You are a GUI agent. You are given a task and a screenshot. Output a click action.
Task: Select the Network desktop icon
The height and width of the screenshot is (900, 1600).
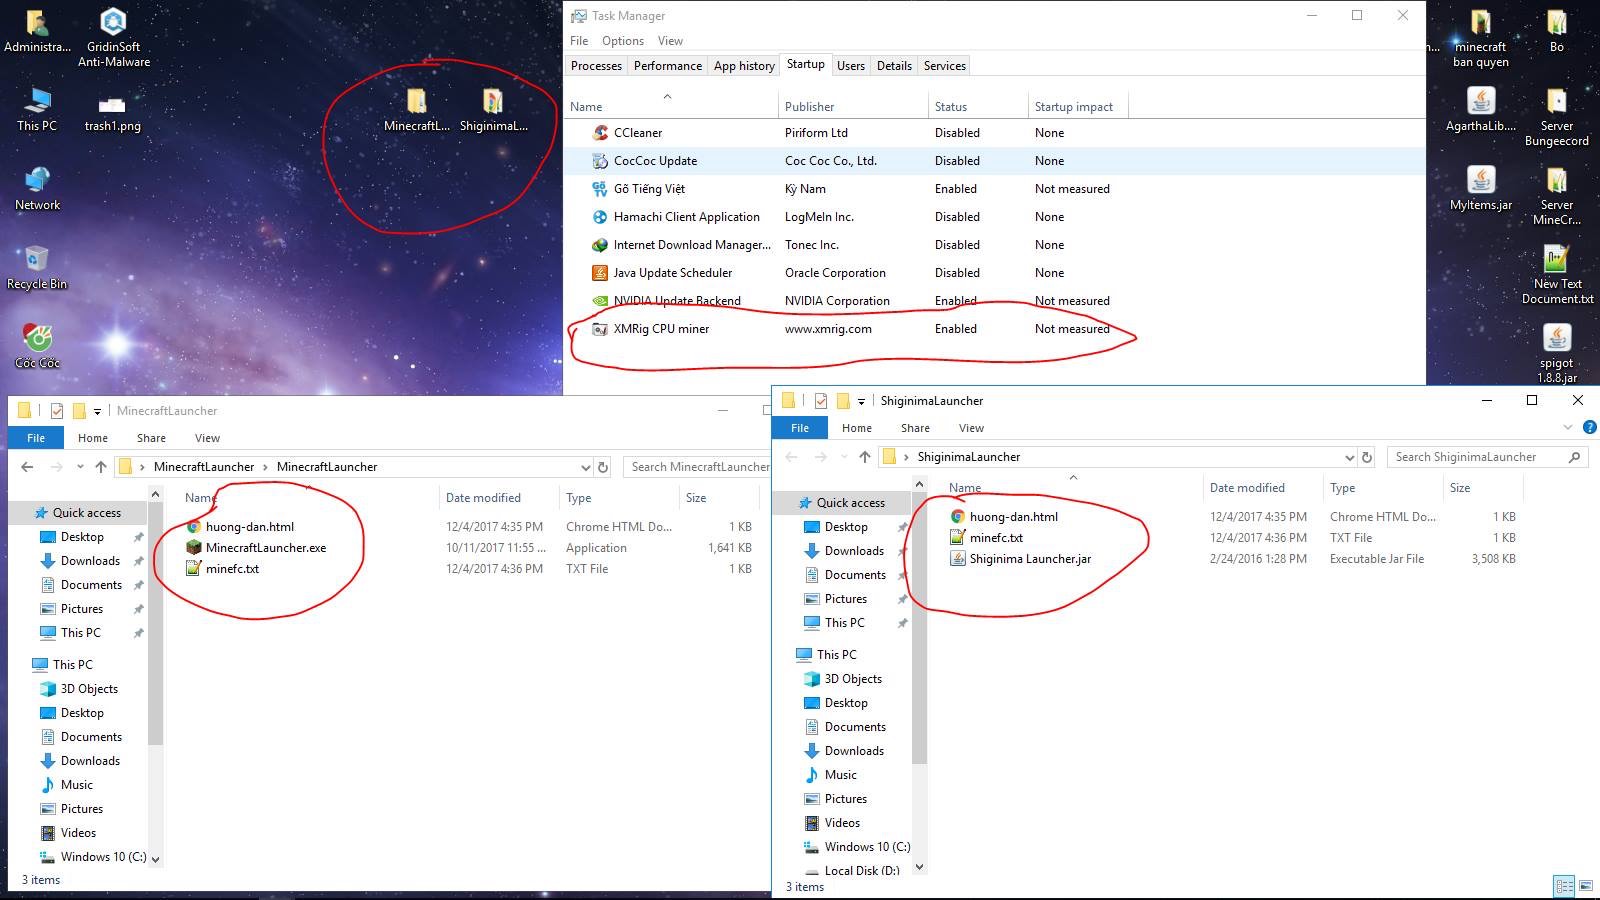37,189
